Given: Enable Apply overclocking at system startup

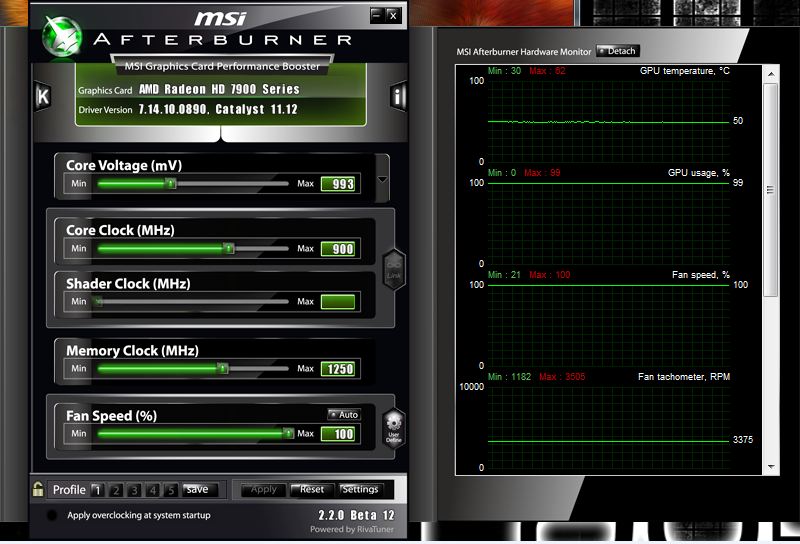Looking at the screenshot, I should [52, 515].
